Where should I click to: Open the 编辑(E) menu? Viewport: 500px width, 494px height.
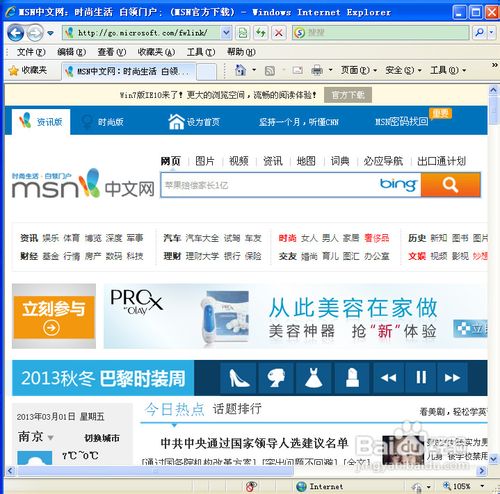click(x=71, y=52)
